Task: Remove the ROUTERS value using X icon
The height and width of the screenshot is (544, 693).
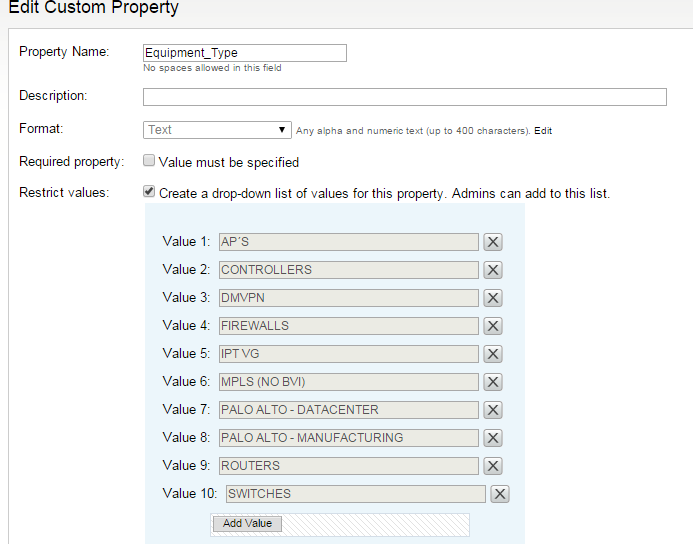Action: click(493, 466)
